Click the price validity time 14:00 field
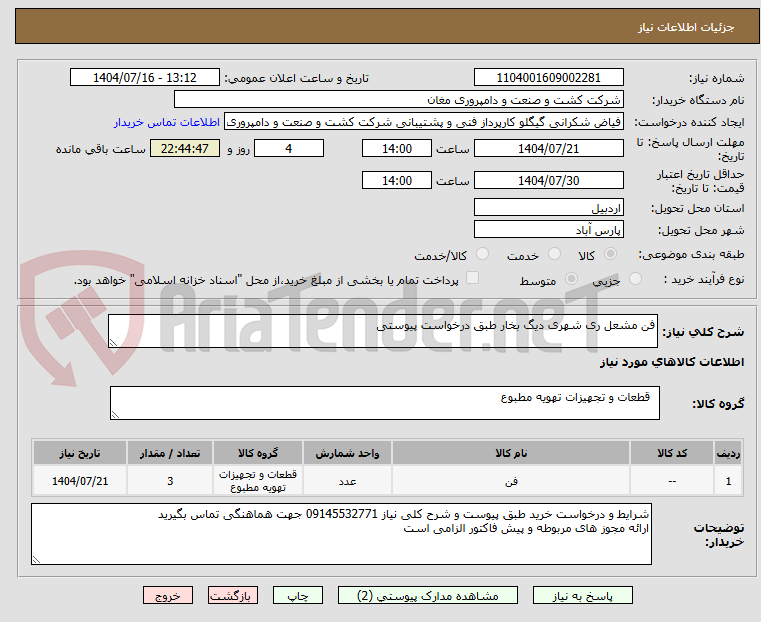Screen dimensions: 761x622 (x=397, y=180)
